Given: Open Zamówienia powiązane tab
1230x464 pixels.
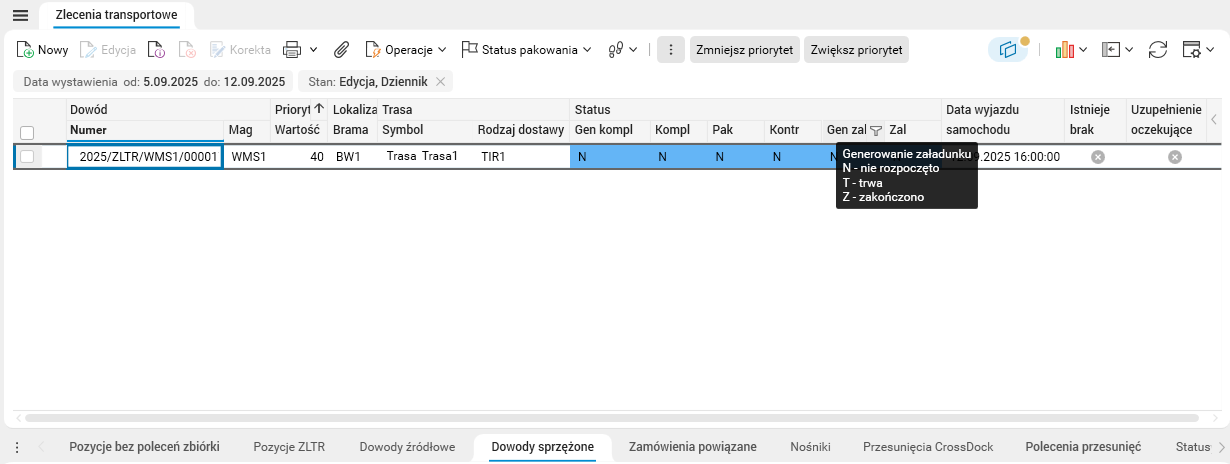Looking at the screenshot, I should [692, 447].
